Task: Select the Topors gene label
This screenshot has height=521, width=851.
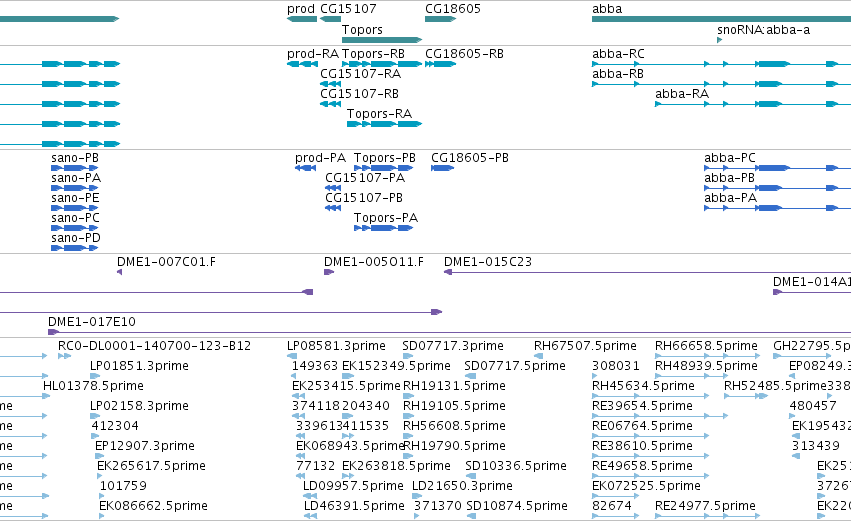Action: [362, 30]
